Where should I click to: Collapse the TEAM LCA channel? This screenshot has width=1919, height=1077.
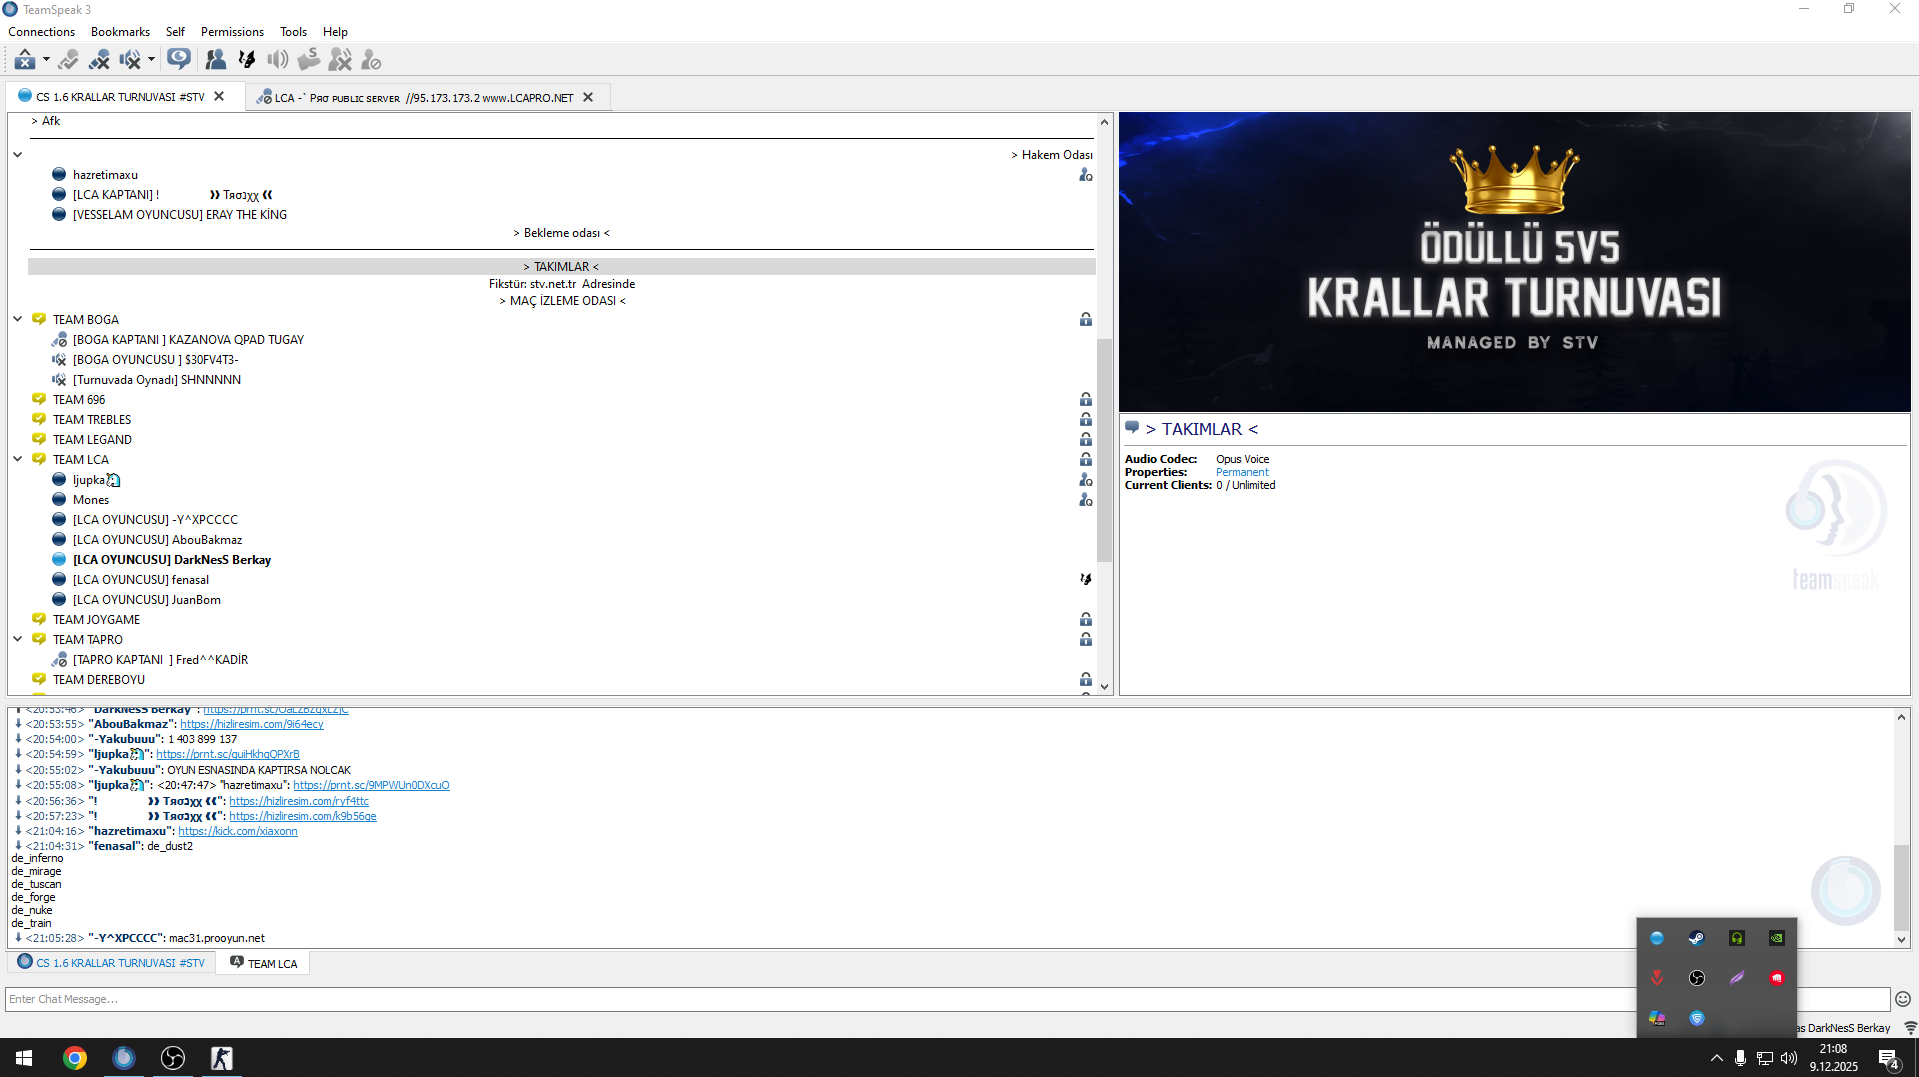pyautogui.click(x=17, y=460)
